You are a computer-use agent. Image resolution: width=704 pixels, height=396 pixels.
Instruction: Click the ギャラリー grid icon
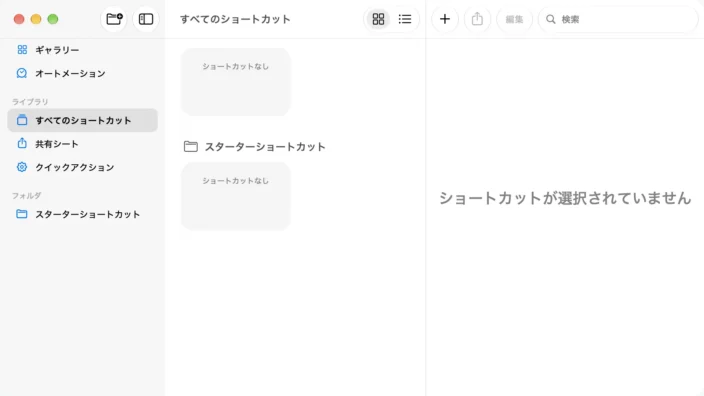pos(22,49)
